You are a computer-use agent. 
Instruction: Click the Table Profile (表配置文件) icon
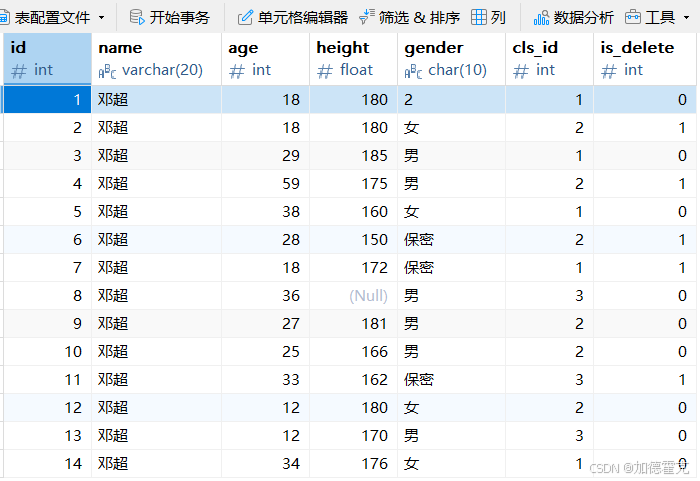4,17
